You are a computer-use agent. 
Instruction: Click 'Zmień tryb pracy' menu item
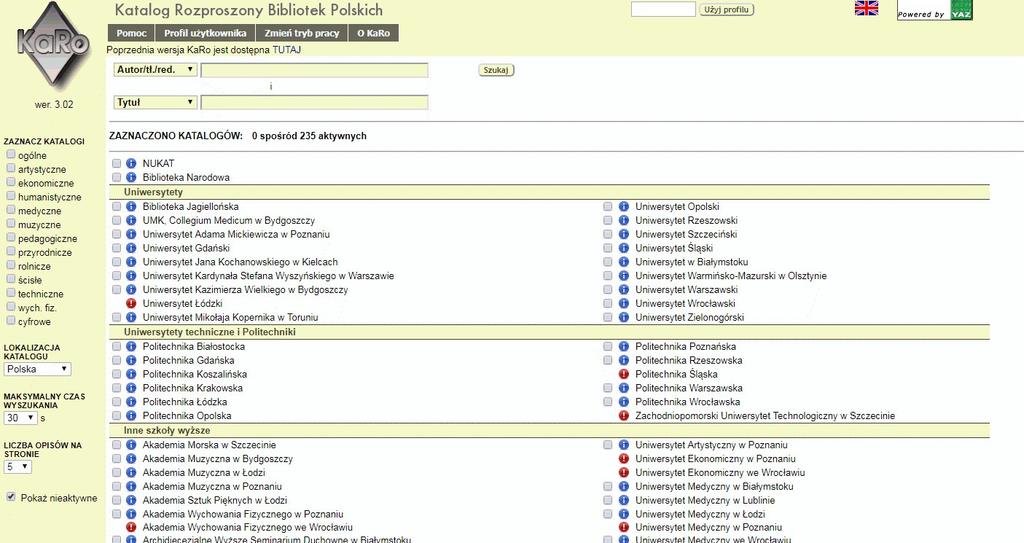(302, 33)
